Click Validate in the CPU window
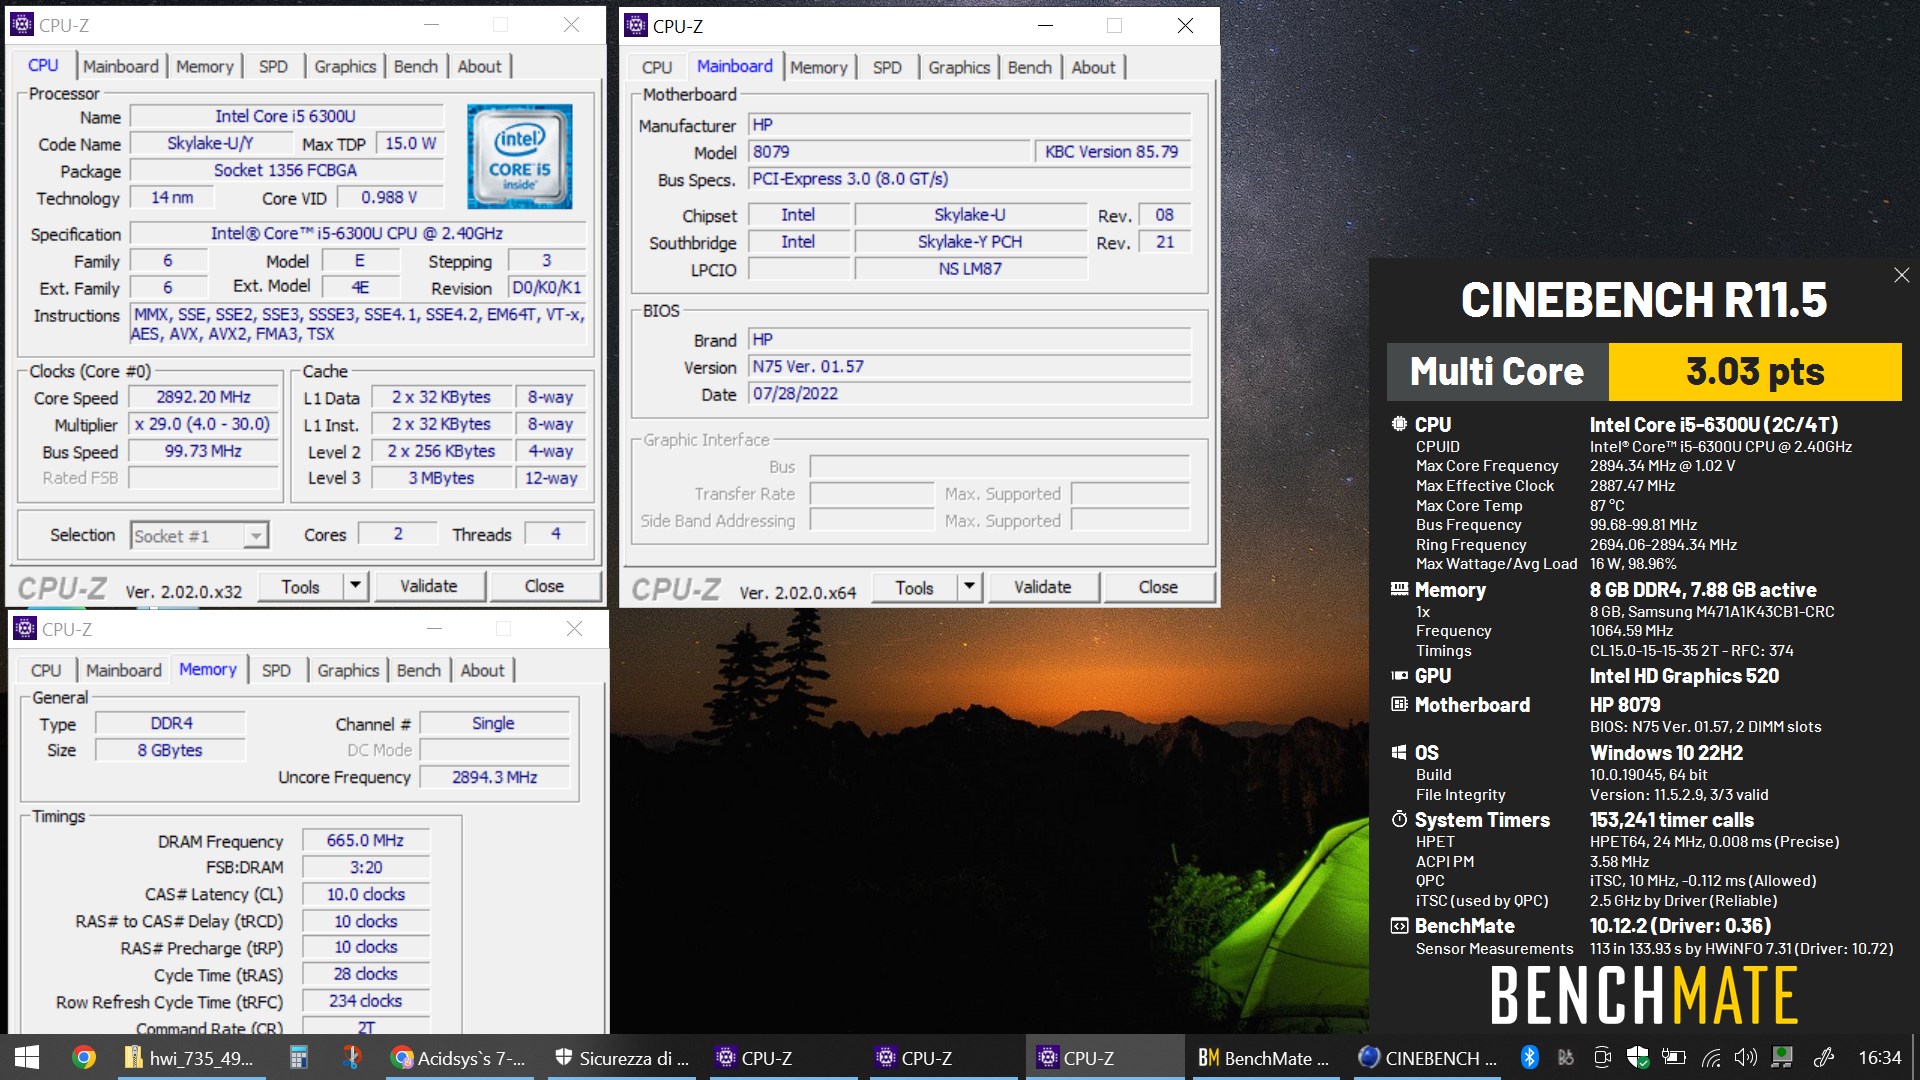This screenshot has width=1920, height=1080. [429, 586]
